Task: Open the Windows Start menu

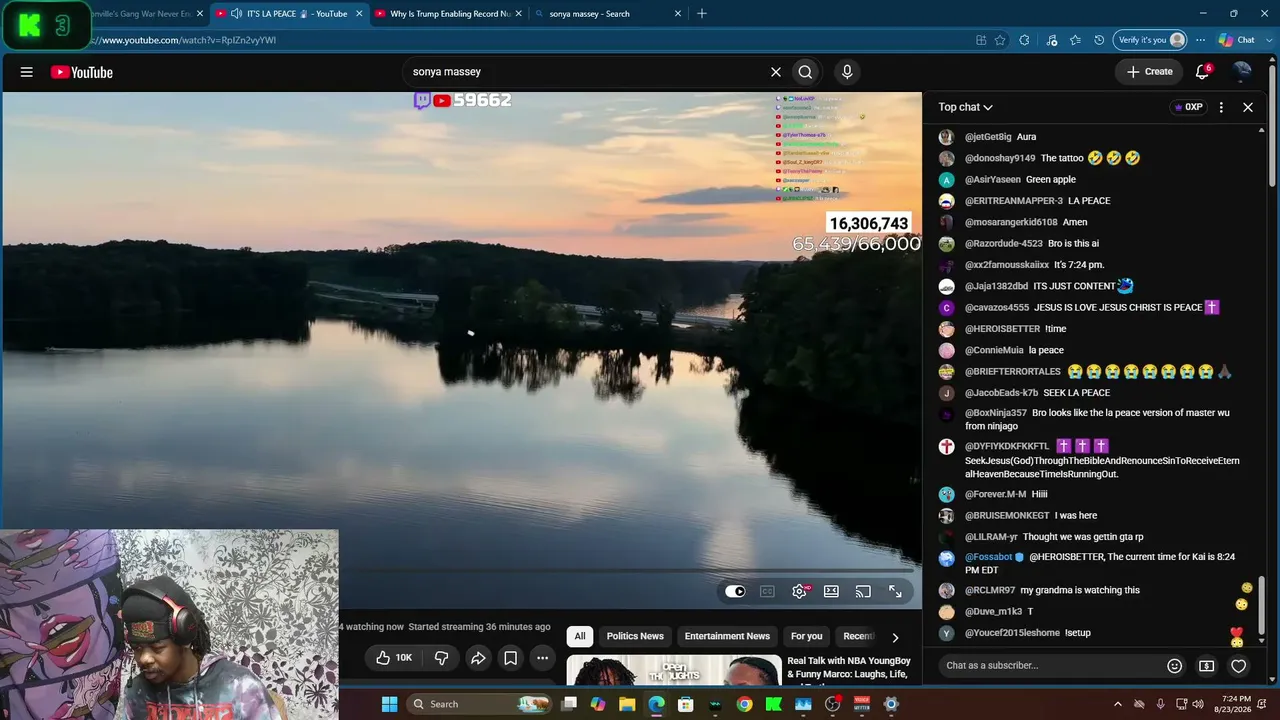Action: 389,704
